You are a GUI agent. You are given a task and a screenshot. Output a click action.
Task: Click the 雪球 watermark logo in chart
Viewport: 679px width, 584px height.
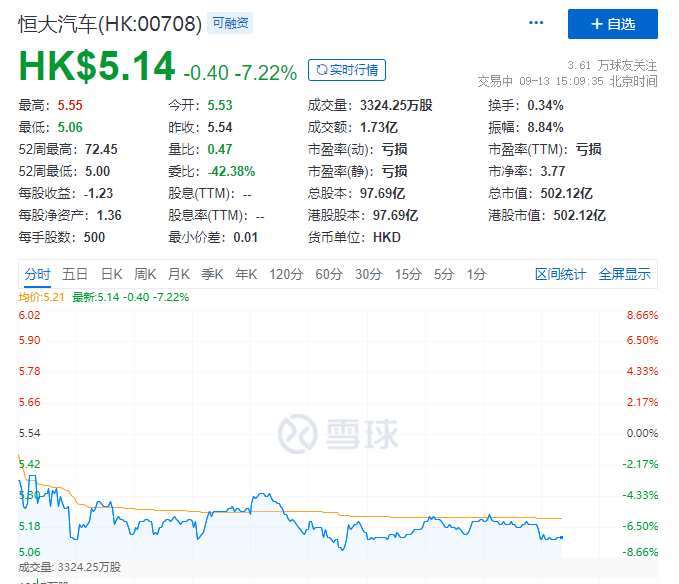coord(338,433)
